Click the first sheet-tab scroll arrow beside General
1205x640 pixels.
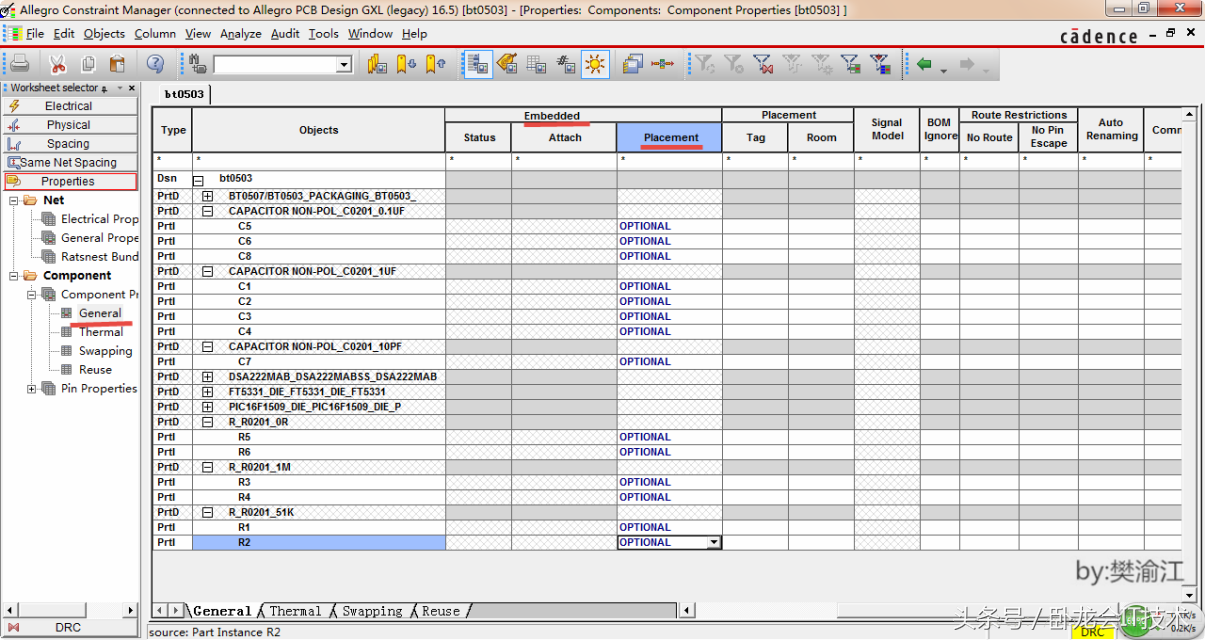[x=159, y=611]
